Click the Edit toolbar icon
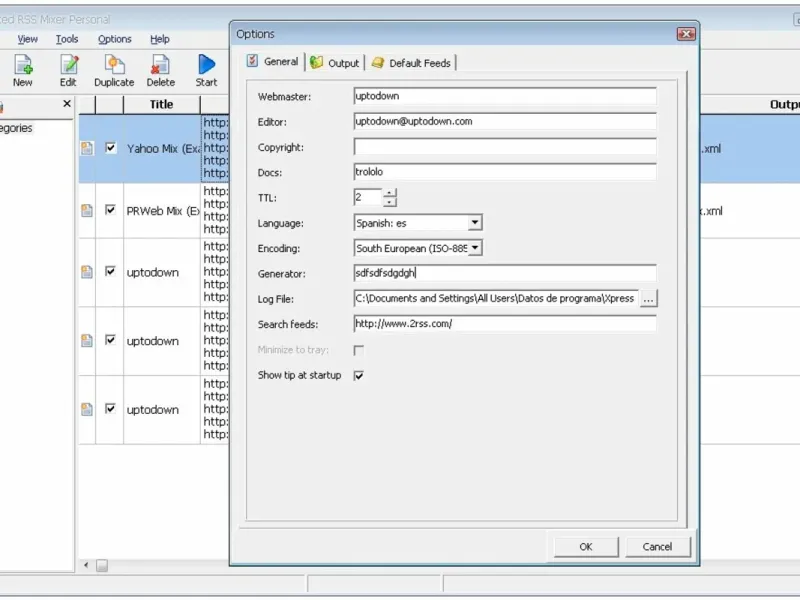800x600 pixels. (68, 65)
